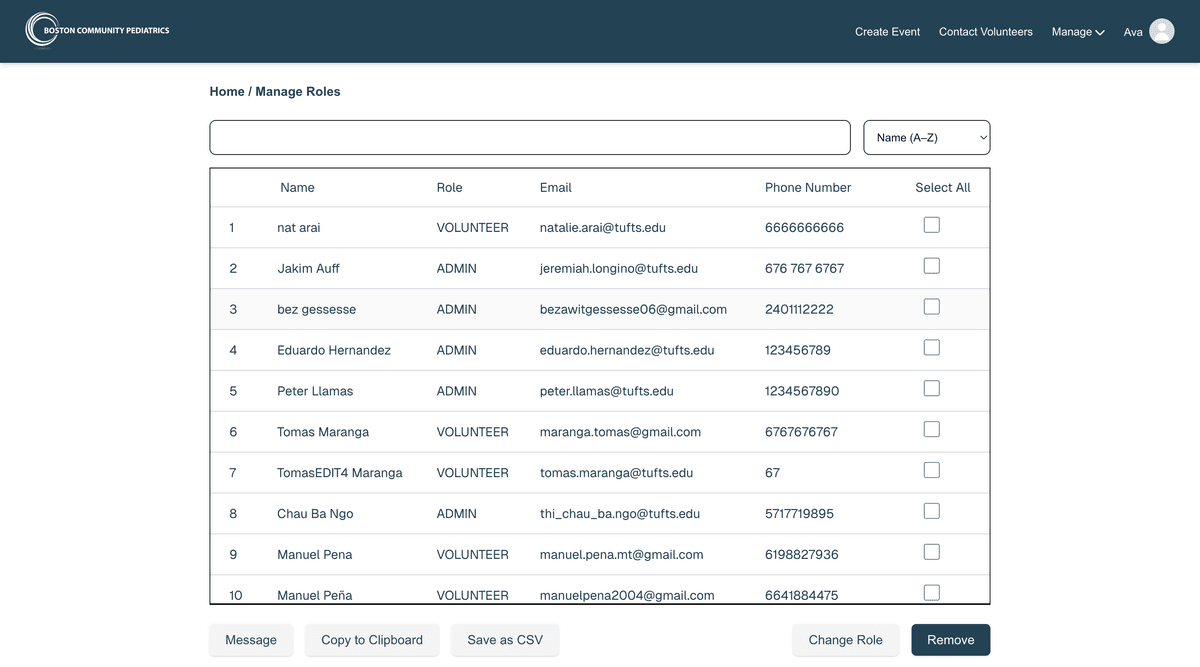Open the Name (A–Z) sort dropdown
This screenshot has height=667, width=1200.
pos(926,138)
